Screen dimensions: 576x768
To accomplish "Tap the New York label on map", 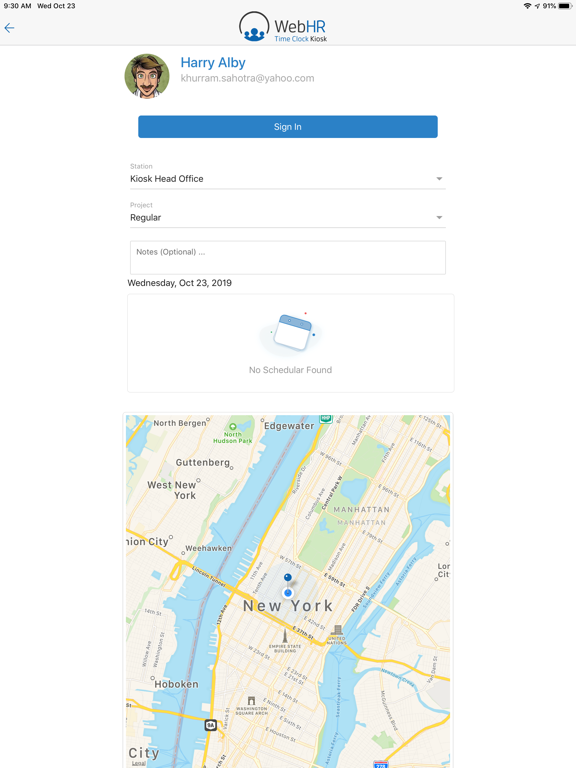I will (288, 606).
